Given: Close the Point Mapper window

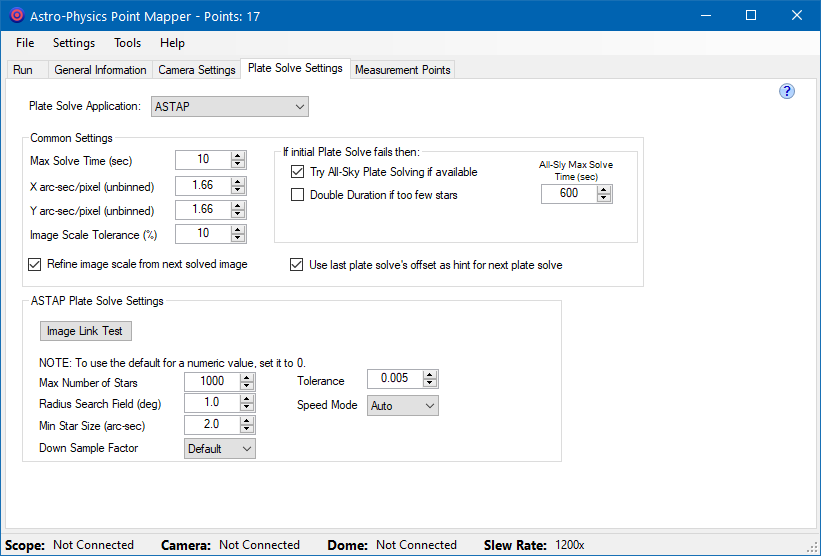Looking at the screenshot, I should coord(797,15).
